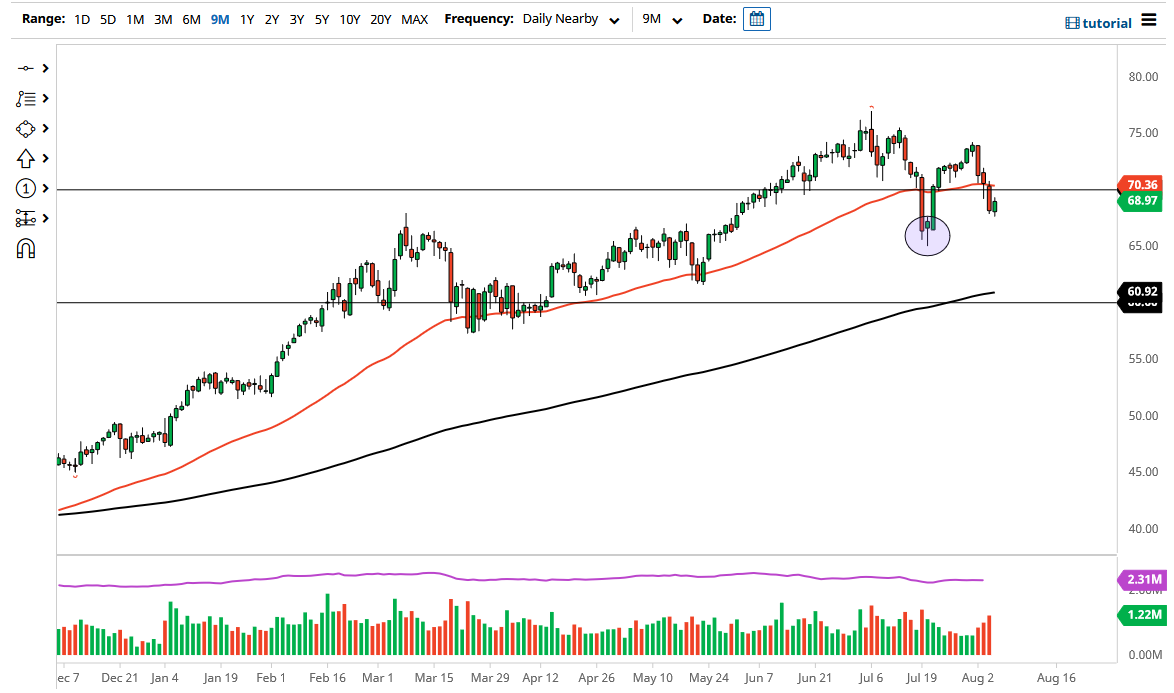Click the 68.97 current price label

click(1141, 201)
